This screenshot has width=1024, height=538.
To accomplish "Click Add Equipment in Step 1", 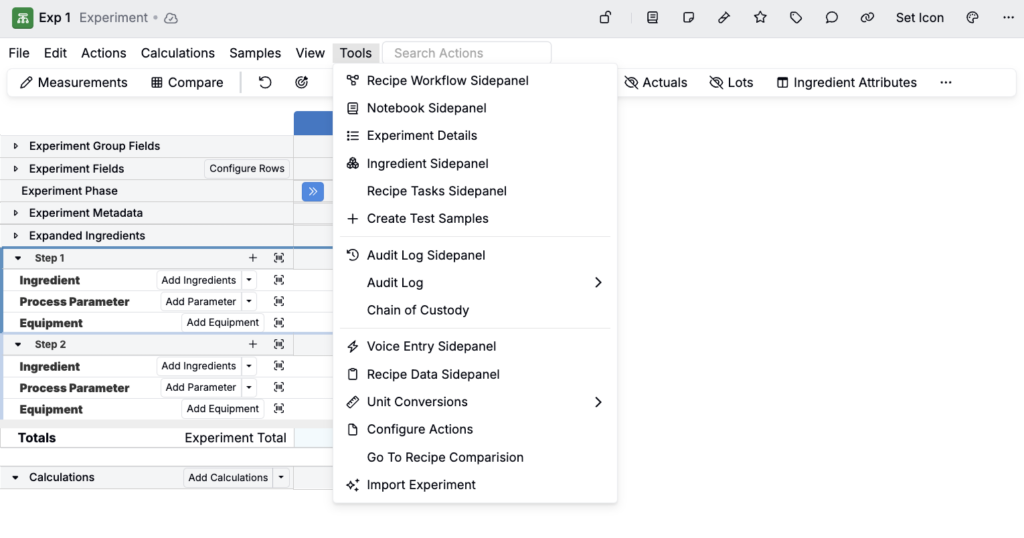I will (222, 323).
